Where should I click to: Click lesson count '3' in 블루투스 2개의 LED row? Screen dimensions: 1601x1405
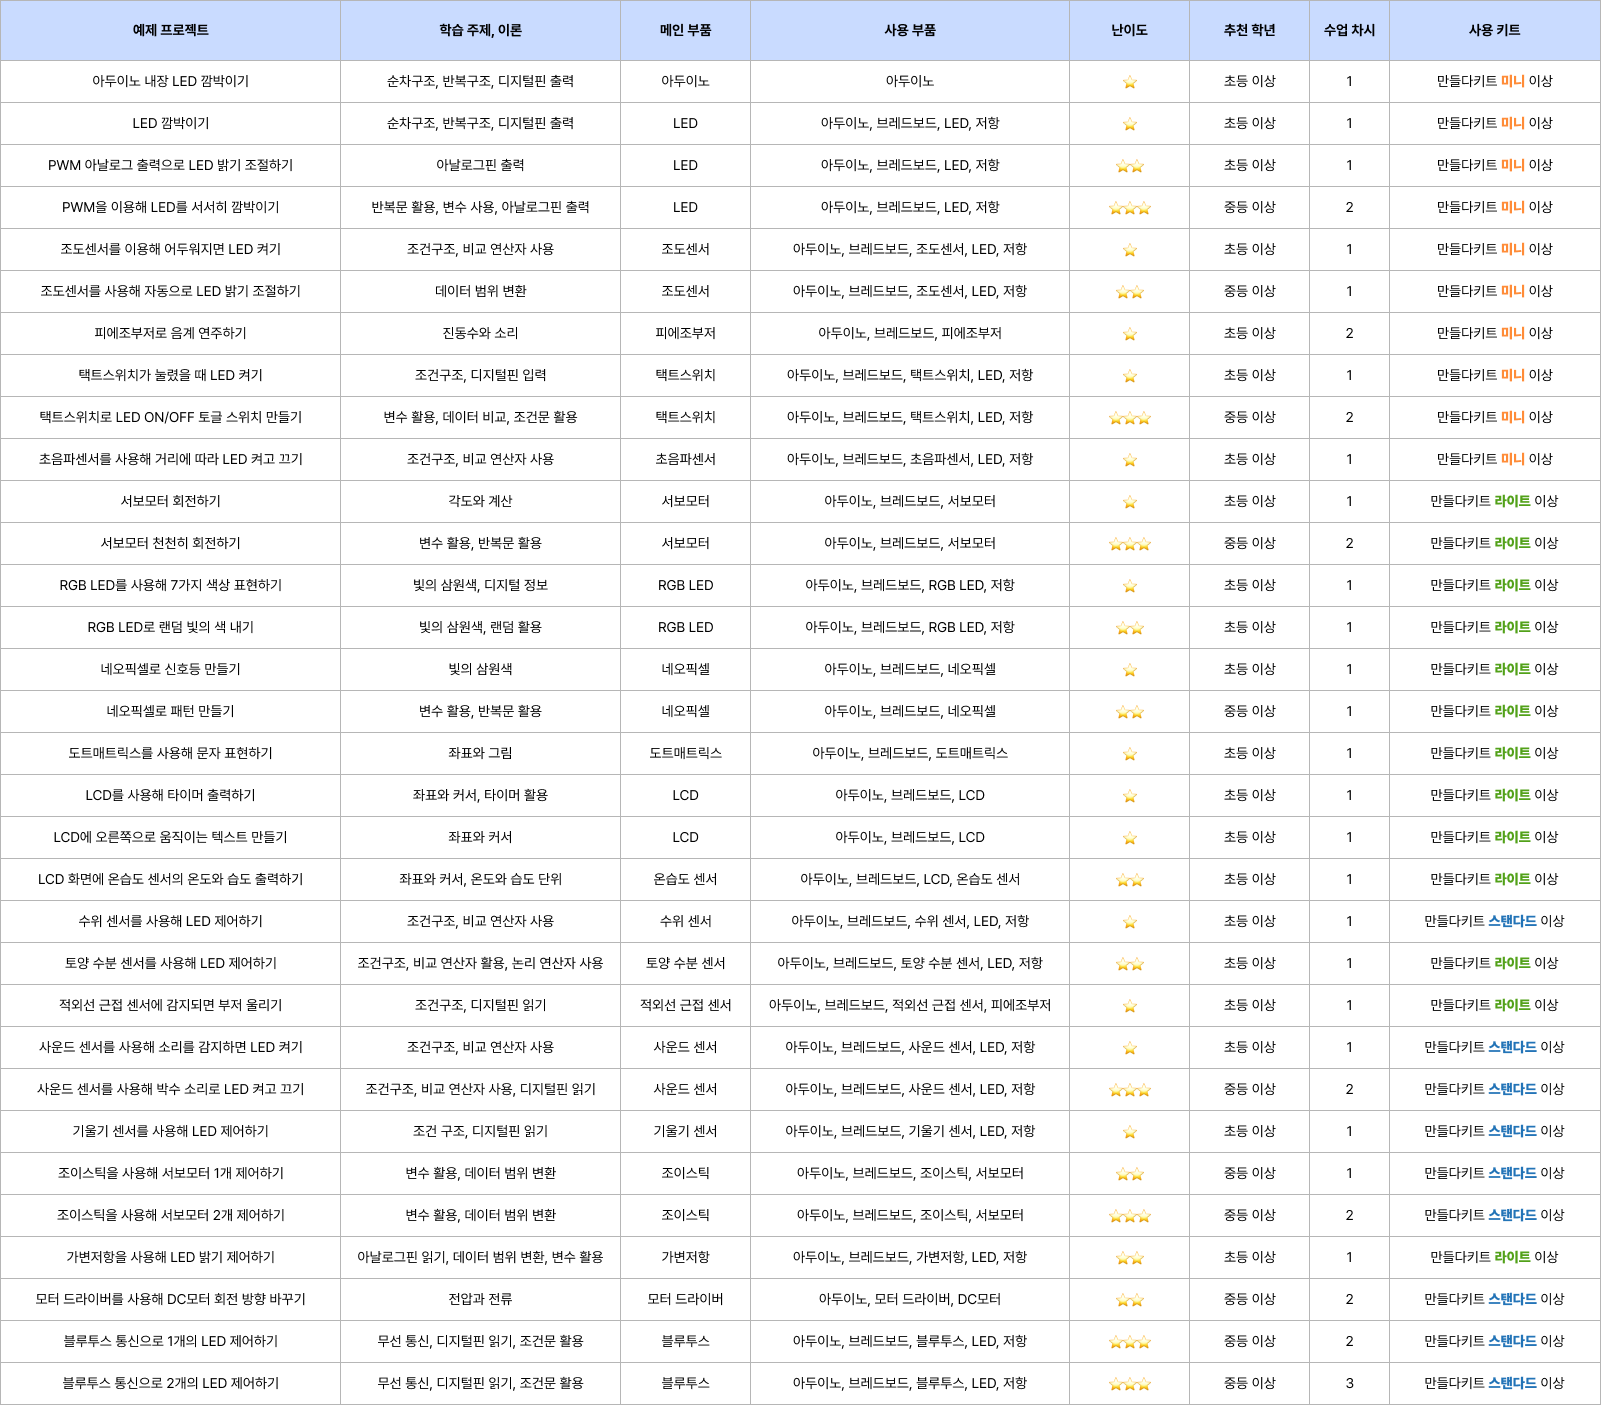tap(1349, 1383)
